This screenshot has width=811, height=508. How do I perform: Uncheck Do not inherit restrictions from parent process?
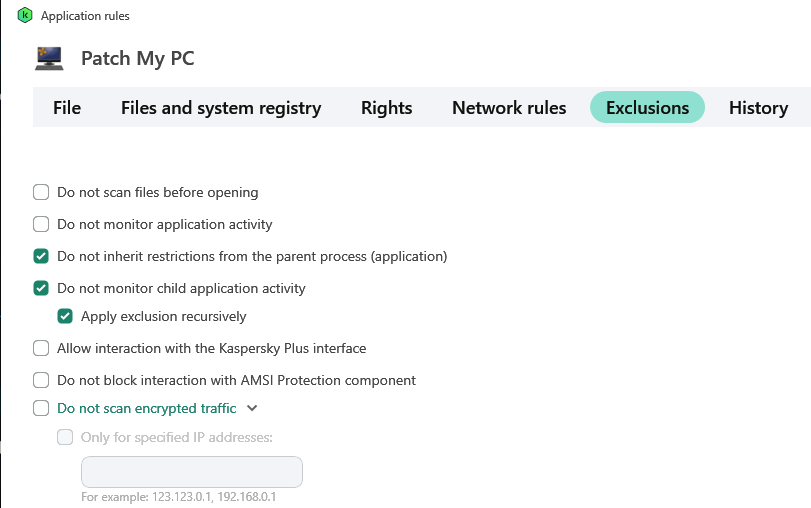click(41, 256)
